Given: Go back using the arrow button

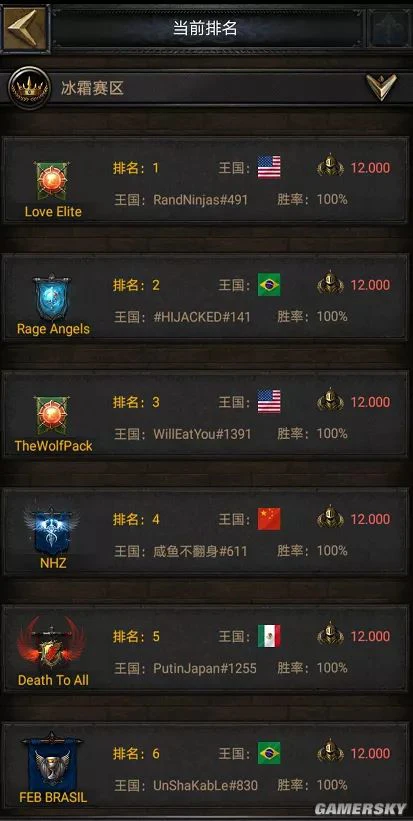Looking at the screenshot, I should pyautogui.click(x=25, y=28).
